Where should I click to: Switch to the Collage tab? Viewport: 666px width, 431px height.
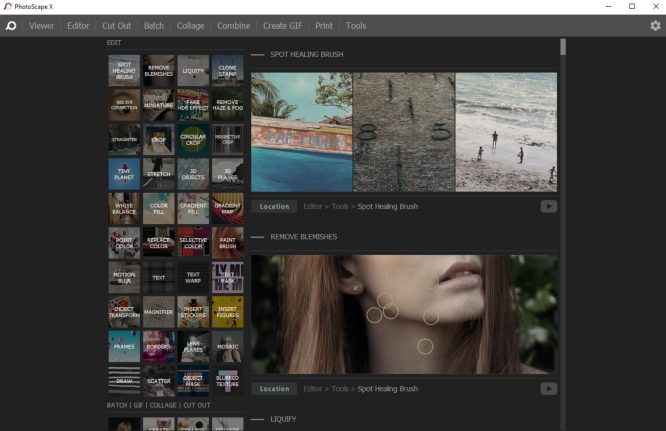pos(190,26)
